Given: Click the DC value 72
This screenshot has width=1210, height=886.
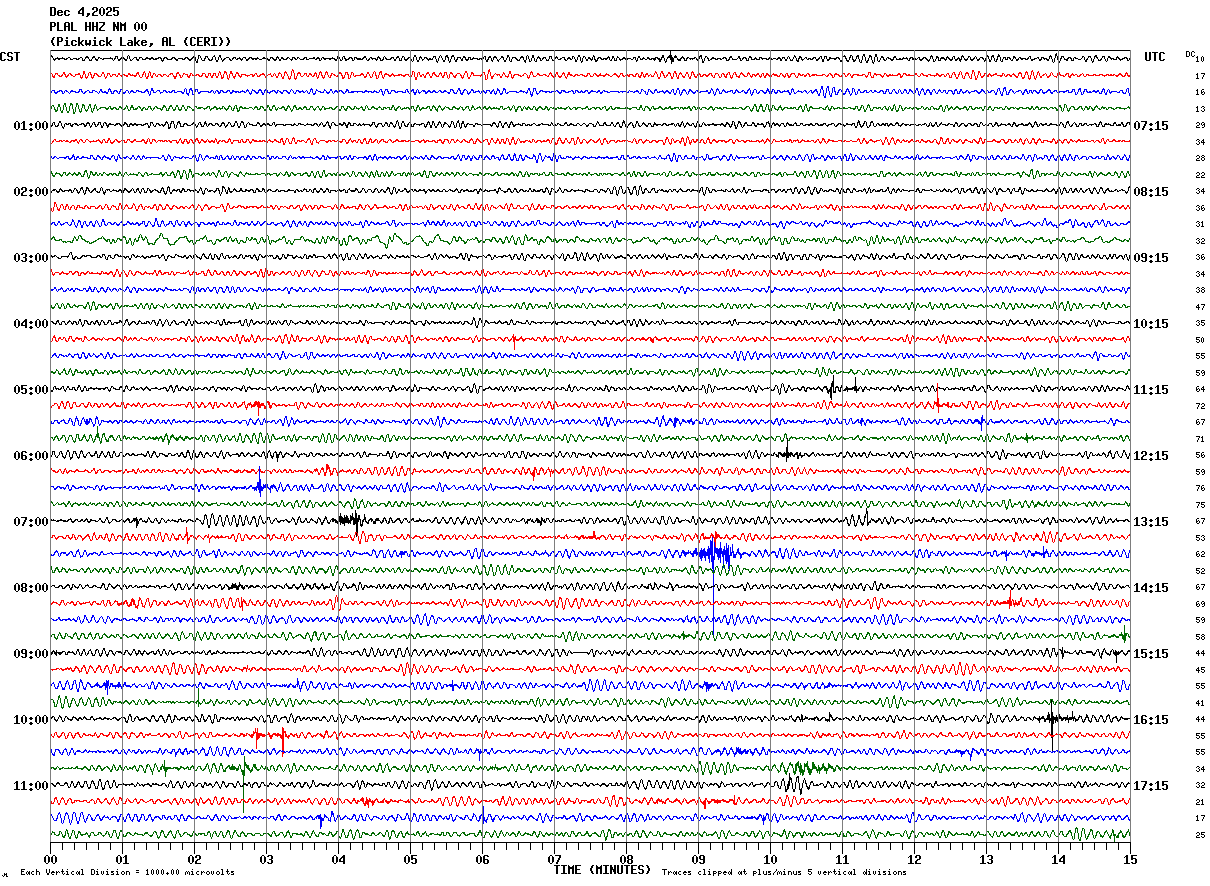Looking at the screenshot, I should click(x=1200, y=406).
